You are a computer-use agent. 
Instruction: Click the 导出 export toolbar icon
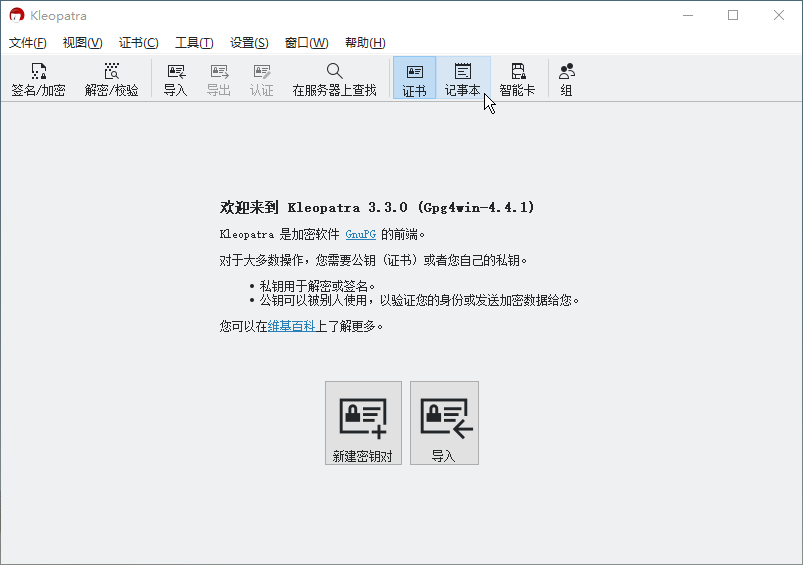tap(219, 79)
